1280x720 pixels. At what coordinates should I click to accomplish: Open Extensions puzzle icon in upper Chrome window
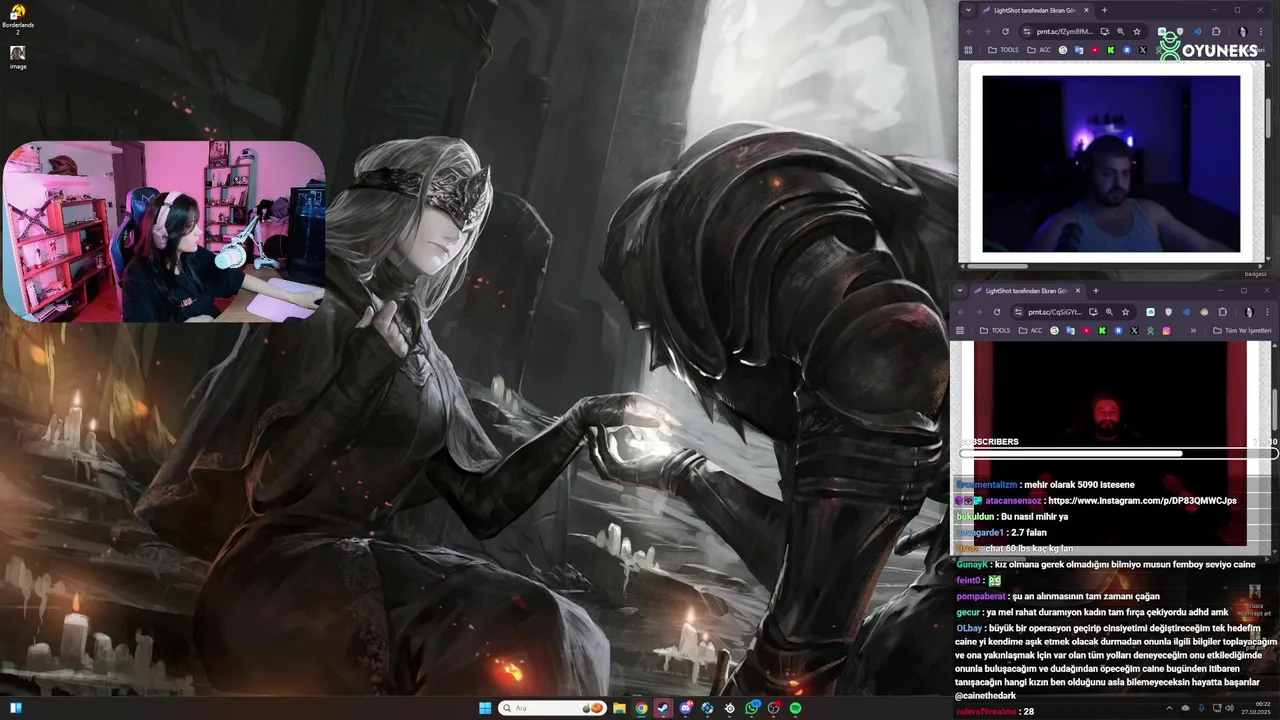tap(1216, 31)
